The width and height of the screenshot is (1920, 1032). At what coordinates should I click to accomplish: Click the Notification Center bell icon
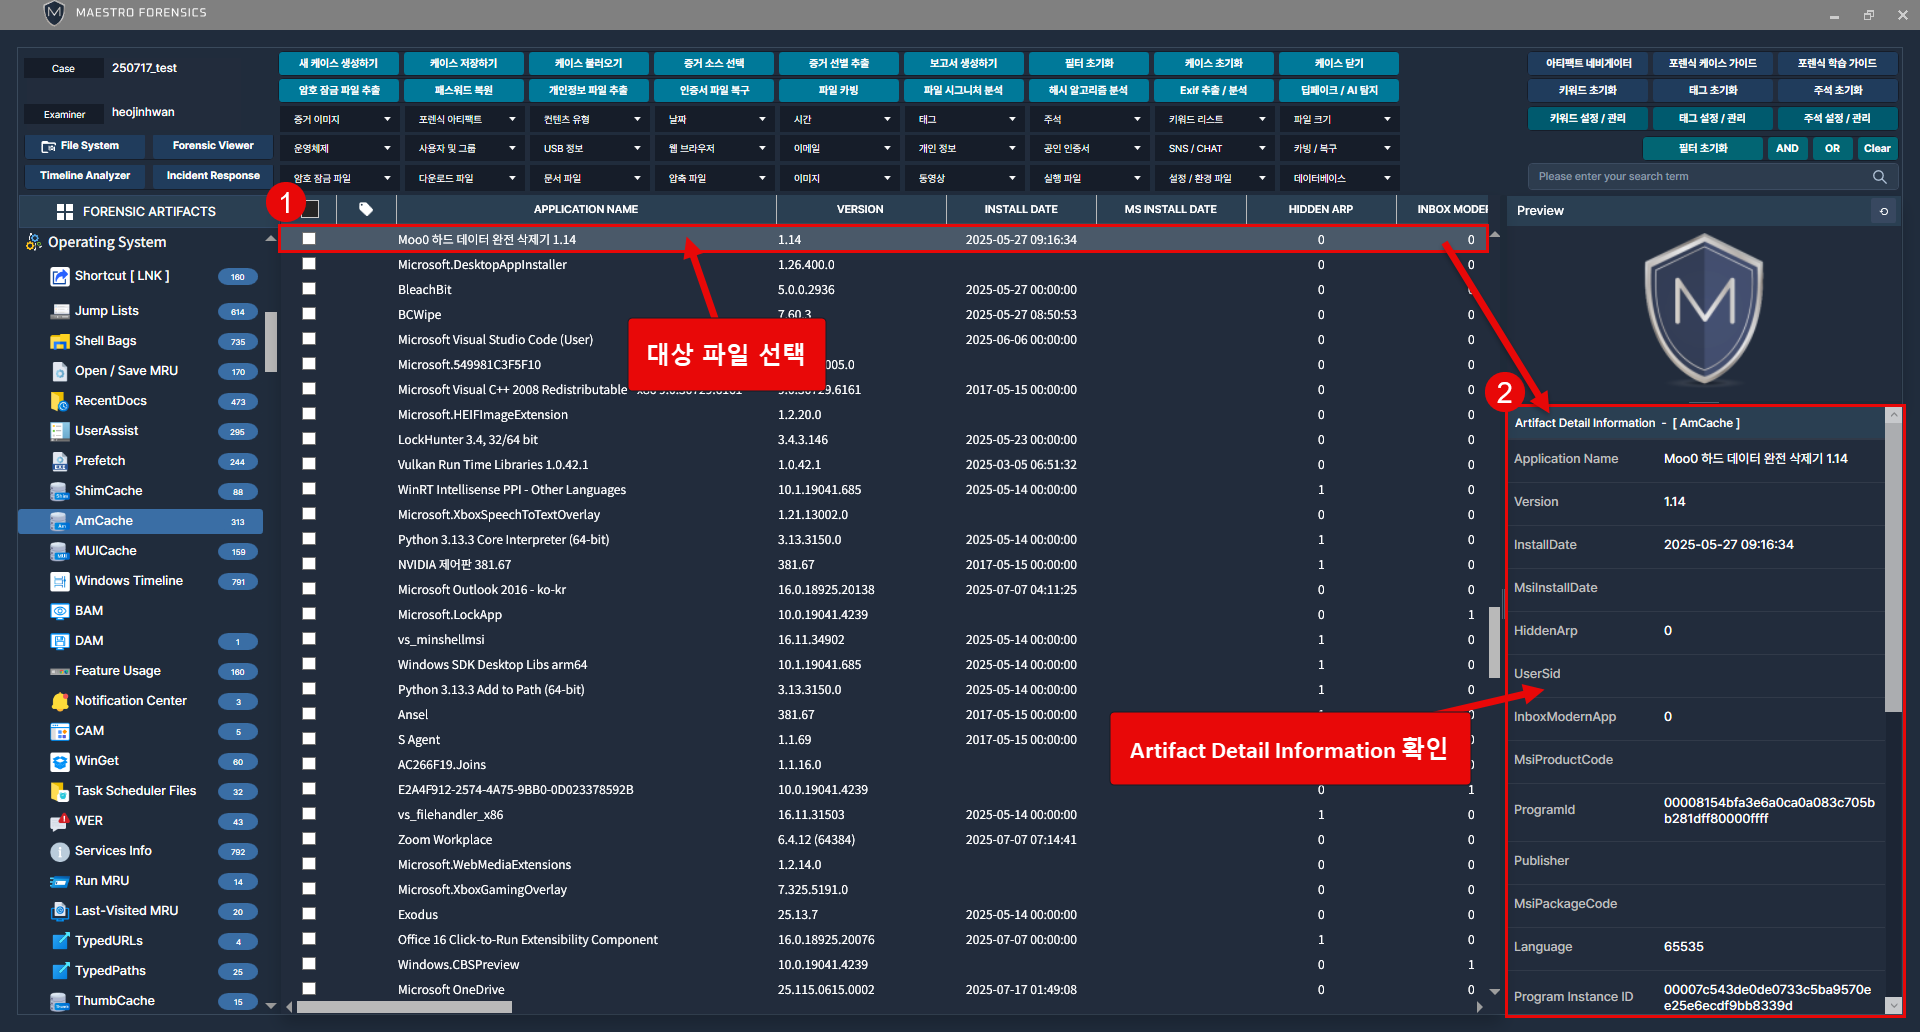pyautogui.click(x=60, y=701)
